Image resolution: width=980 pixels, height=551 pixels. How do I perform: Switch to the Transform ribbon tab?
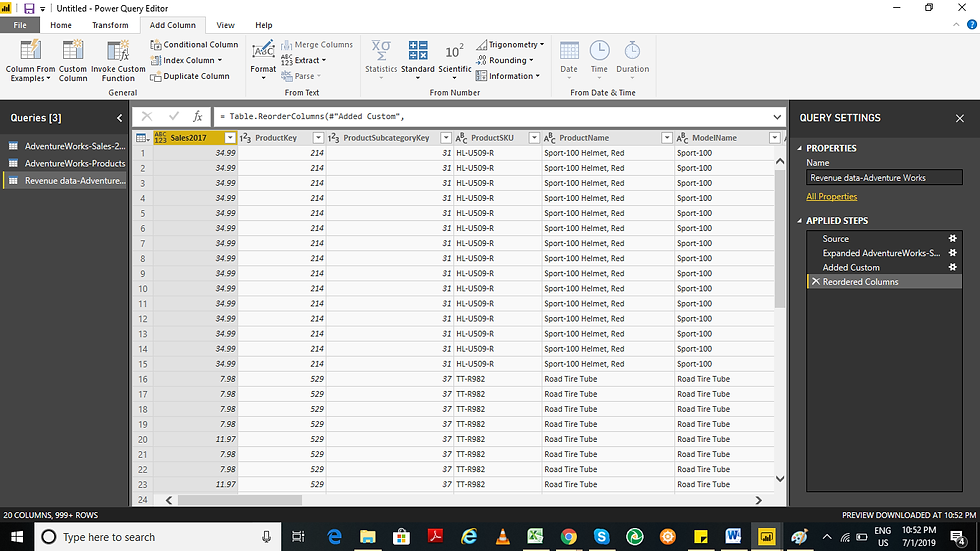point(110,25)
